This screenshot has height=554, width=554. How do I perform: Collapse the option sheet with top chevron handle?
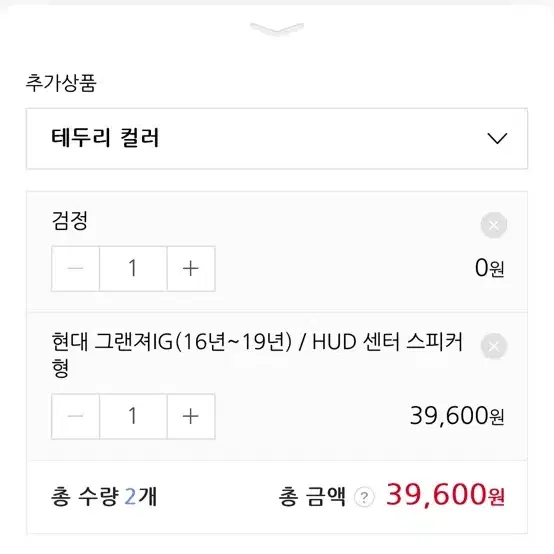[x=277, y=29]
